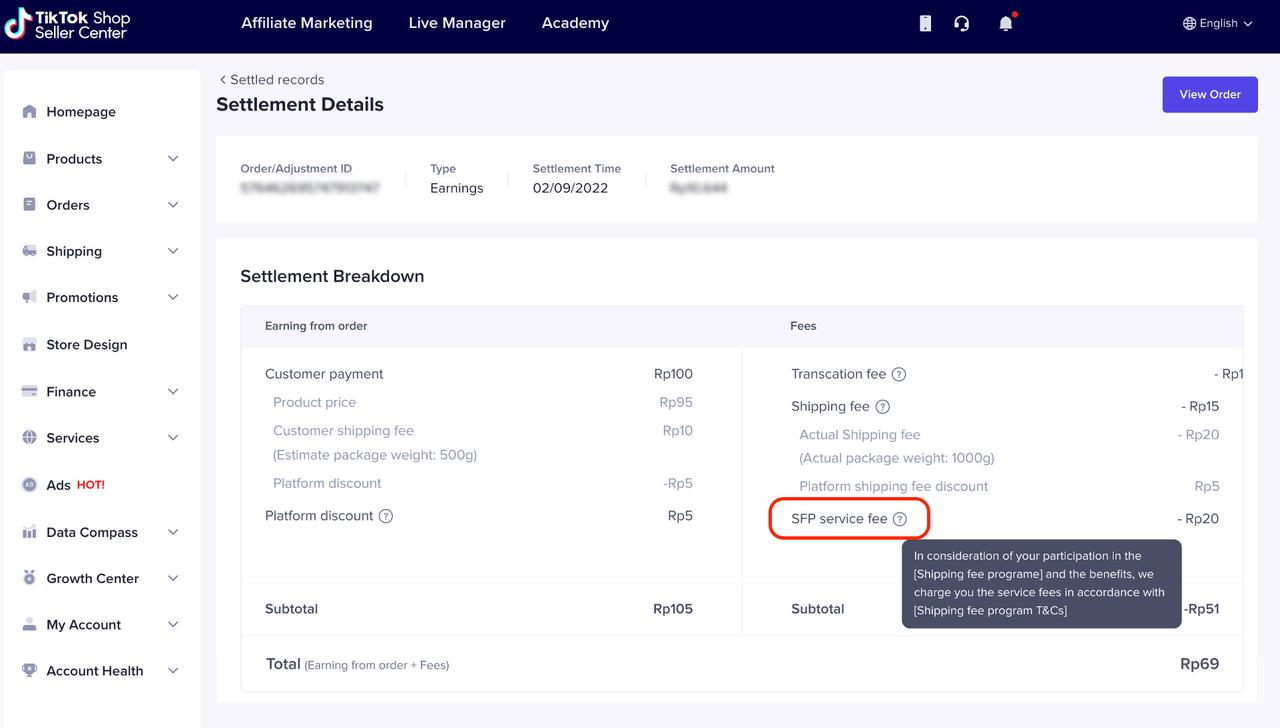Click the notification bell icon
This screenshot has width=1280, height=728.
click(1005, 23)
